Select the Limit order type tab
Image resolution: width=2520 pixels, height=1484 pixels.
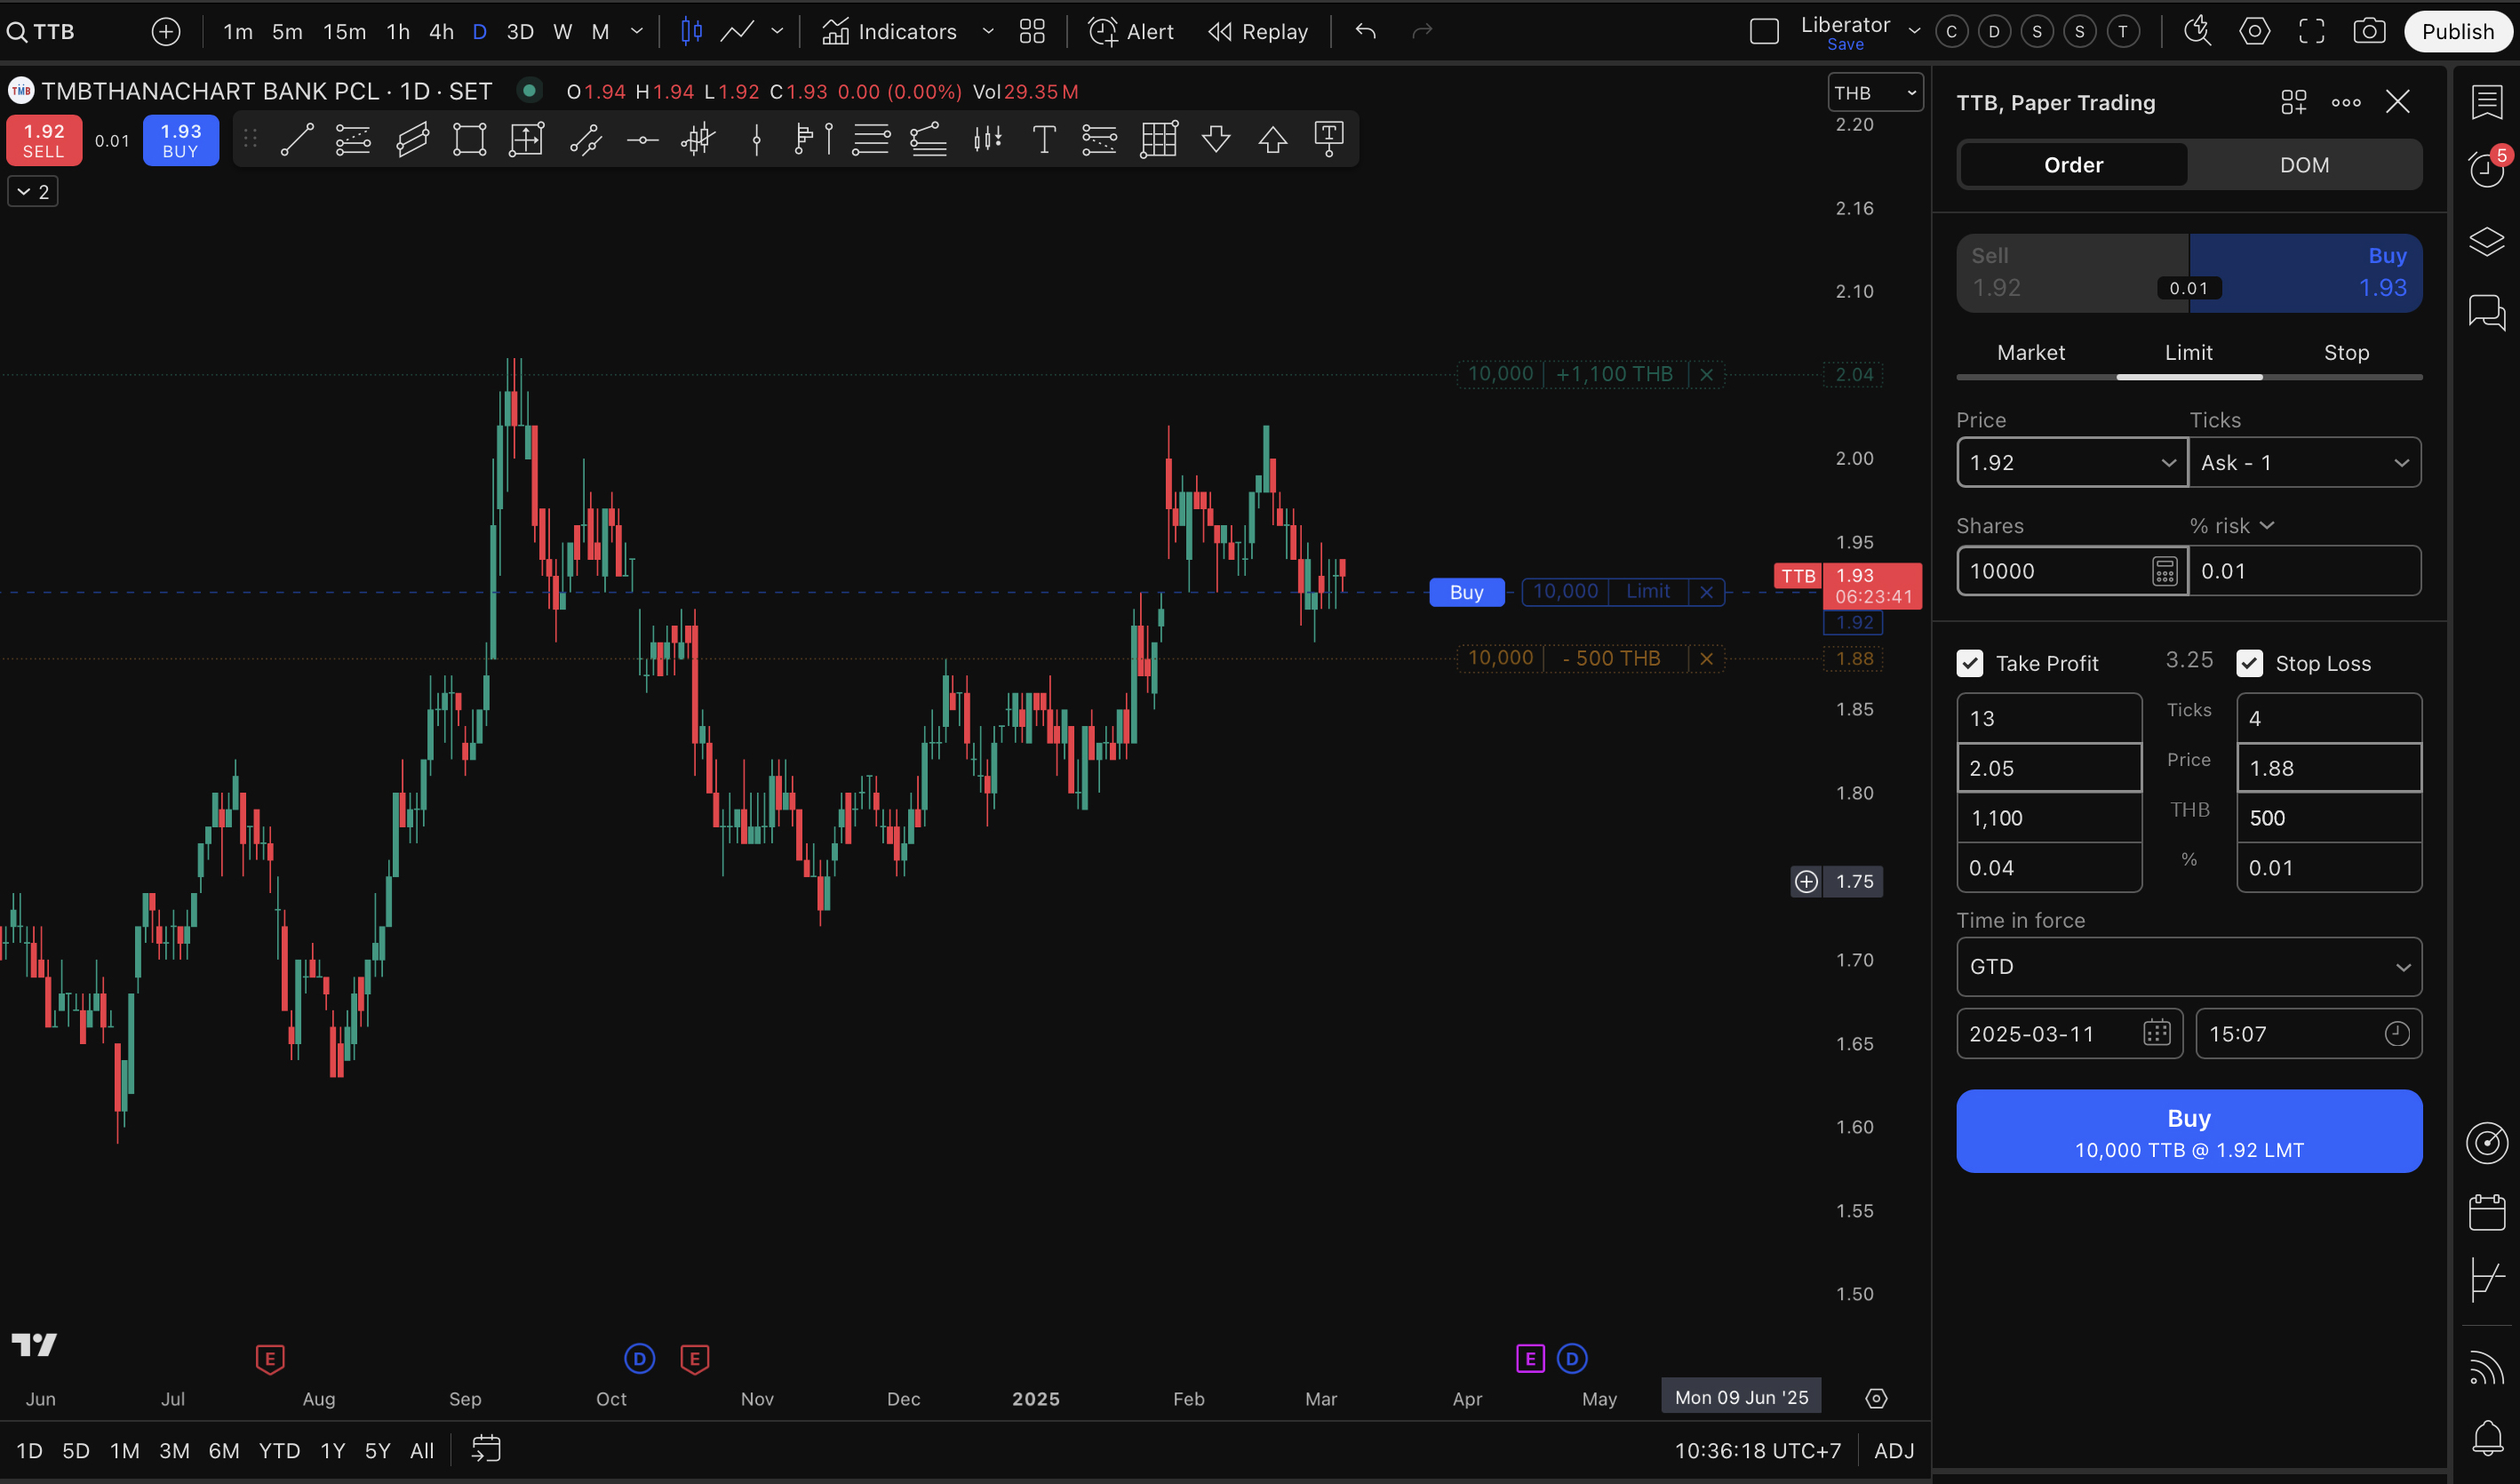tap(2189, 353)
